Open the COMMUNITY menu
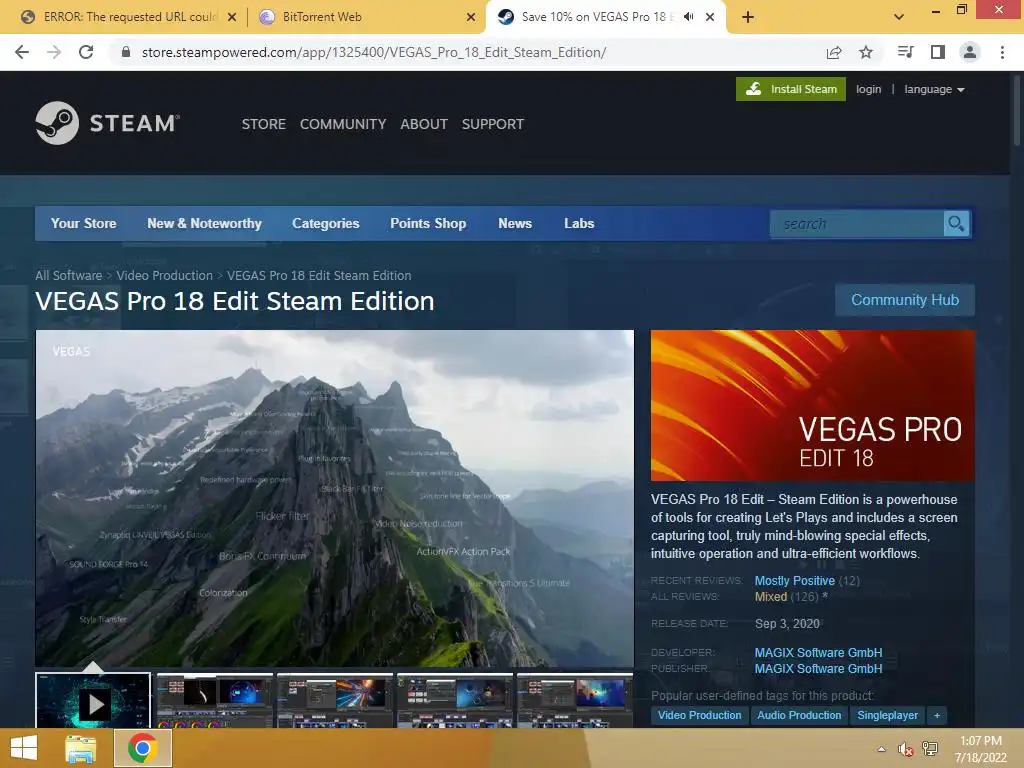Viewport: 1024px width, 768px height. [x=343, y=124]
